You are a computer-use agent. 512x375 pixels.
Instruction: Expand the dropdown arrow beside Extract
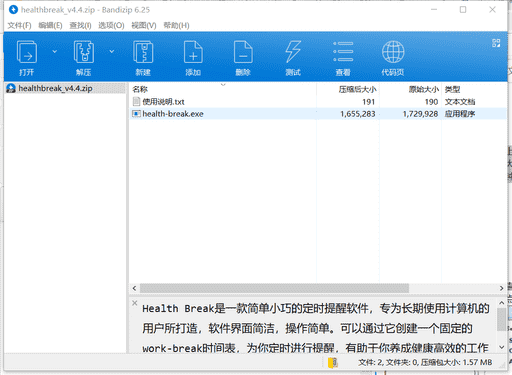pyautogui.click(x=112, y=51)
